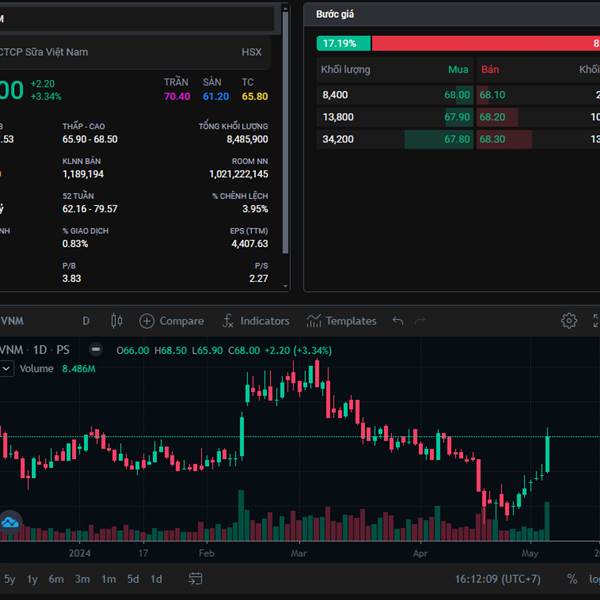The image size is (600, 600).
Task: Click ROOM NN value 1,021,222,145
Action: pyautogui.click(x=239, y=174)
